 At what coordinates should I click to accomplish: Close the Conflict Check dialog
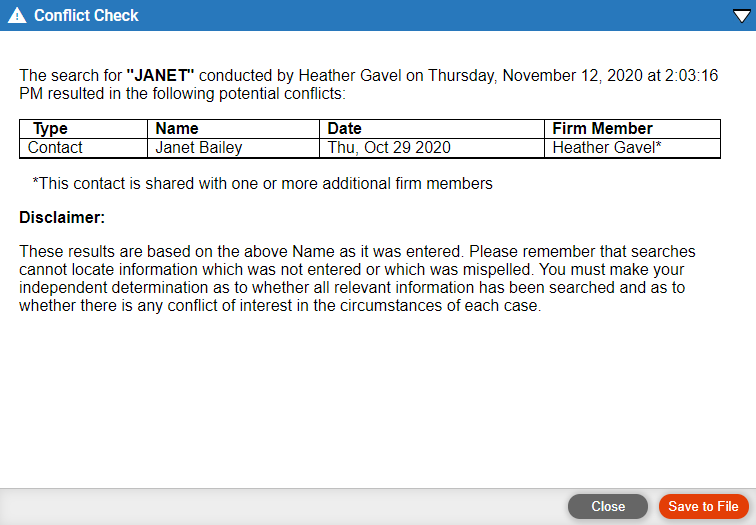click(608, 506)
